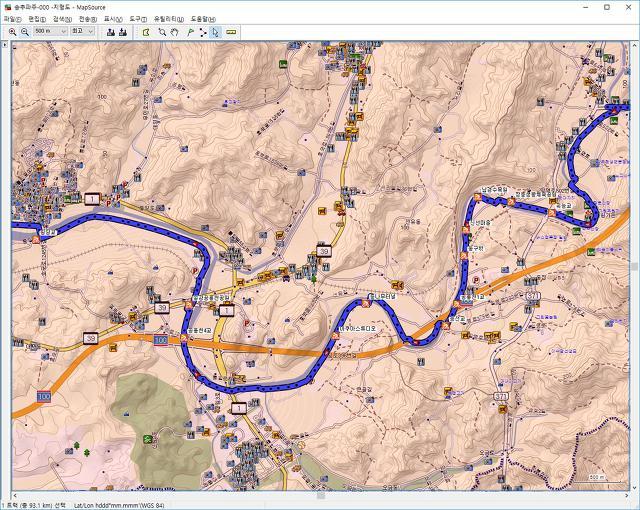Click the horizontal scrollbar thumb
This screenshot has width=640, height=510.
[x=321, y=495]
